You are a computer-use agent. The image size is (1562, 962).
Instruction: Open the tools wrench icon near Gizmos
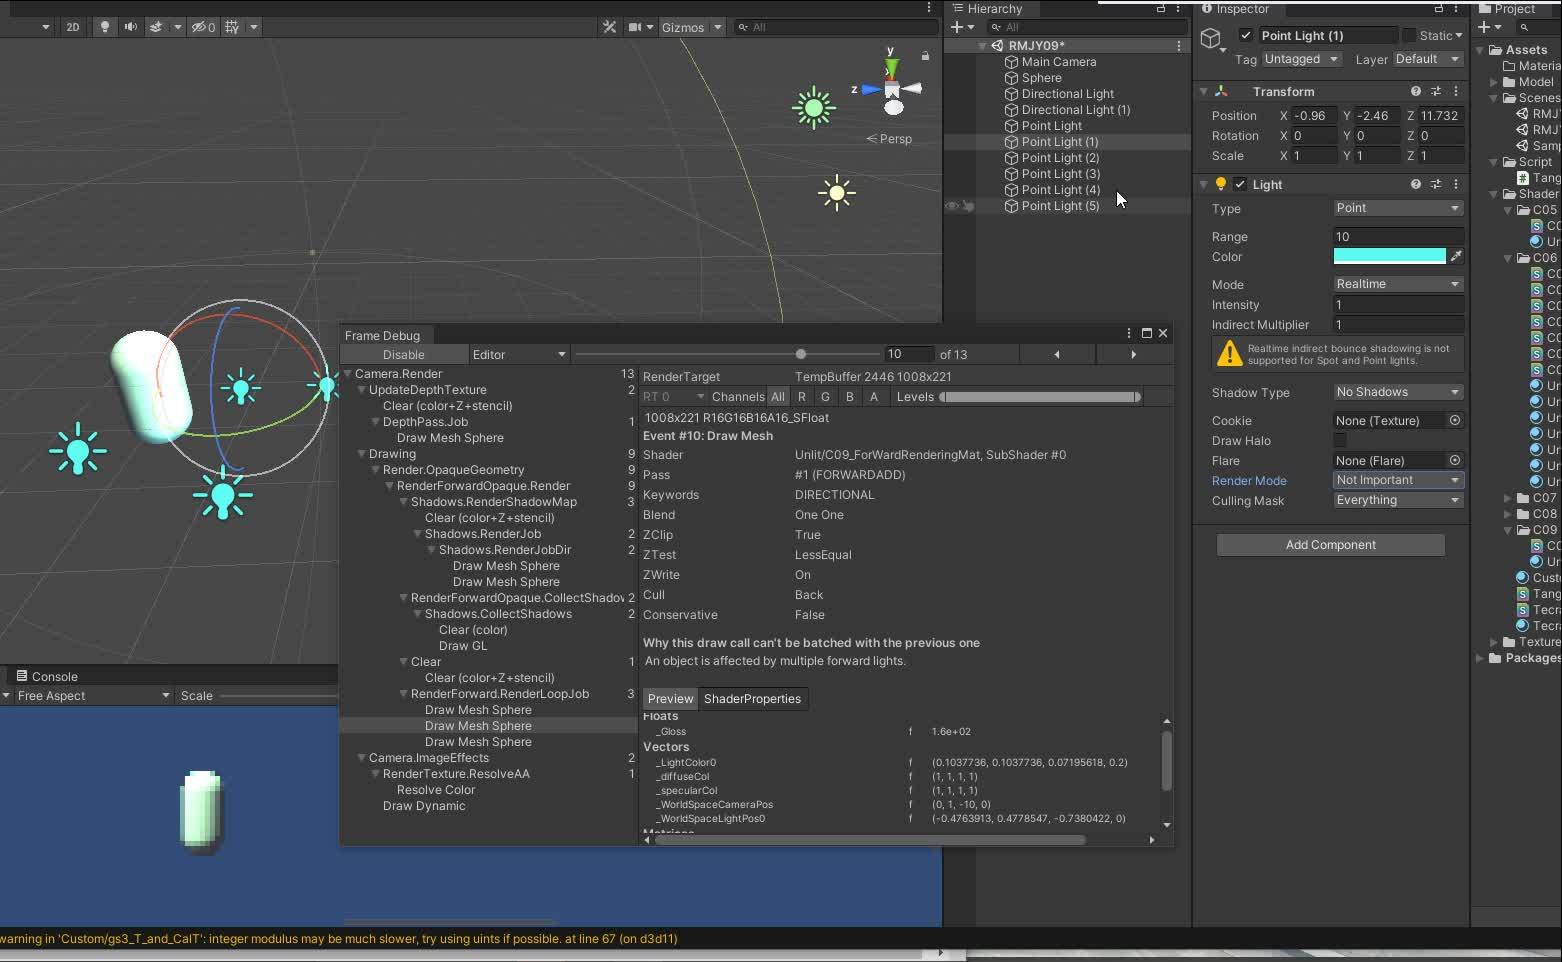tap(609, 27)
